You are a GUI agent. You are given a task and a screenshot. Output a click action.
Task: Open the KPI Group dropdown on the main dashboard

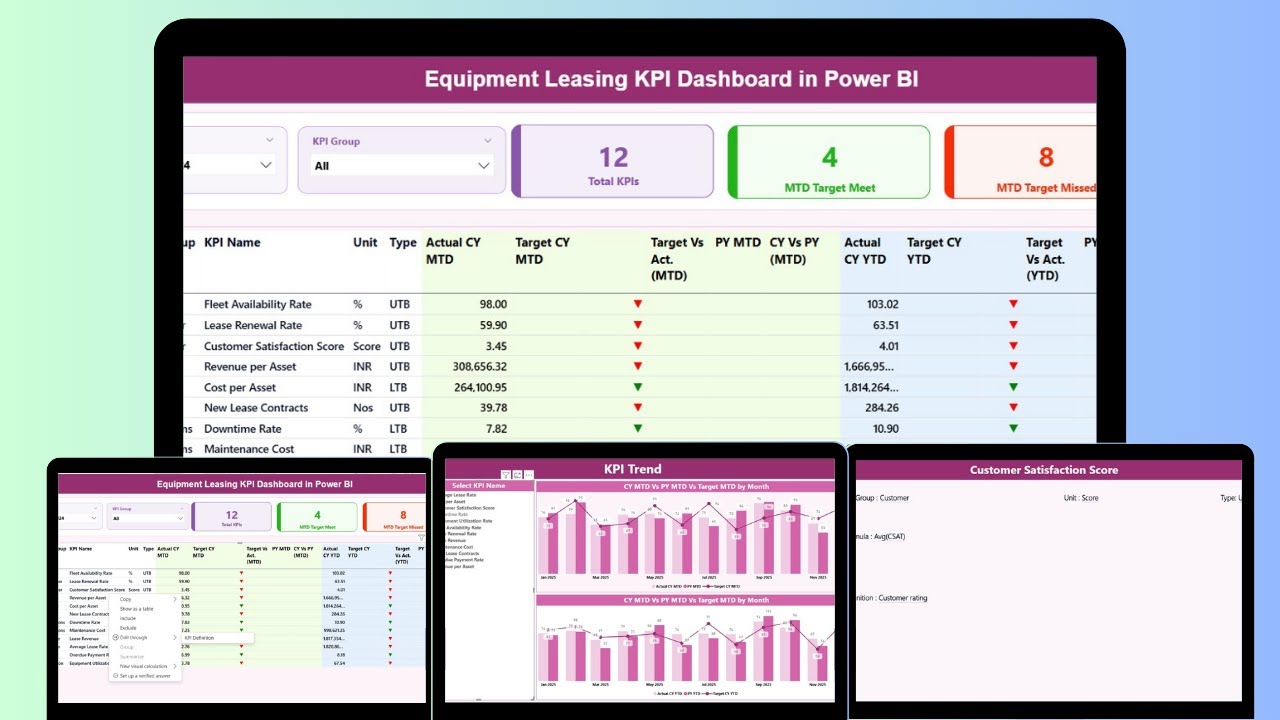401,165
